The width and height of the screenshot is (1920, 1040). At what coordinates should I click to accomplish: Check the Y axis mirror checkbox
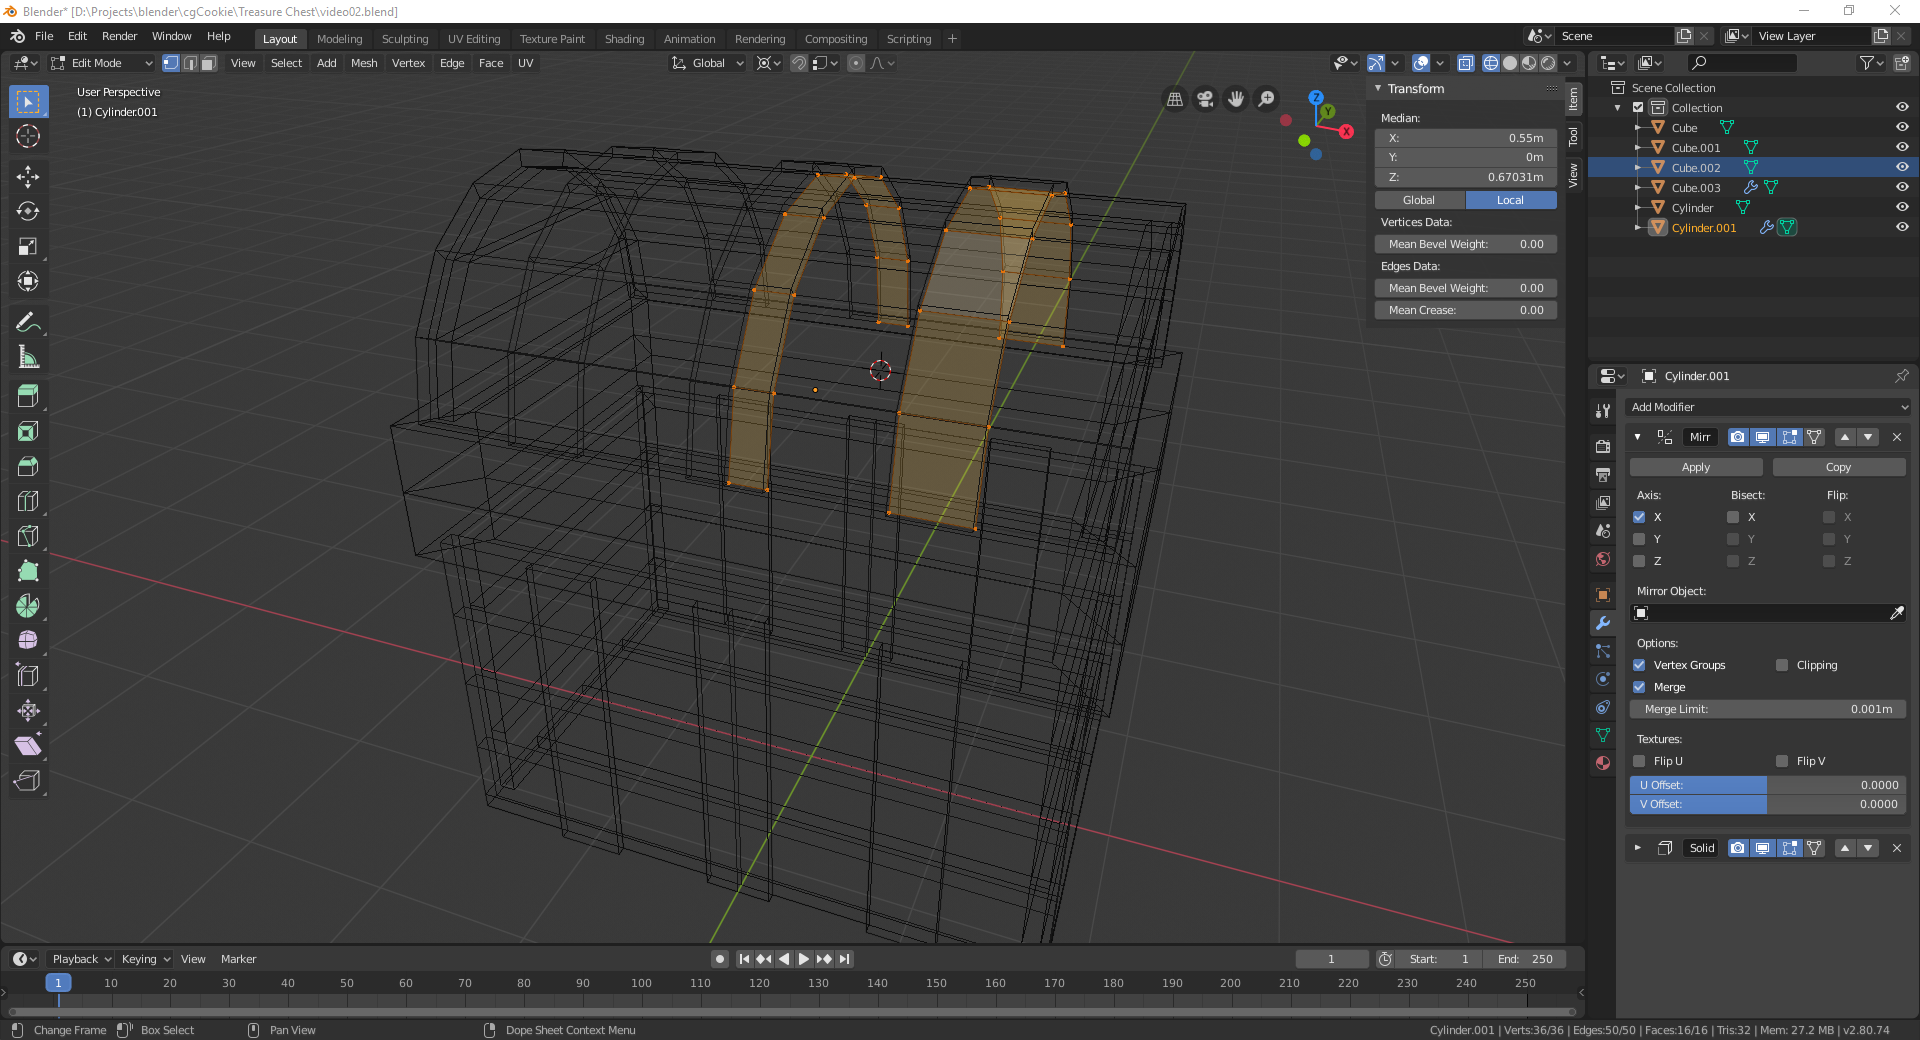1639,539
